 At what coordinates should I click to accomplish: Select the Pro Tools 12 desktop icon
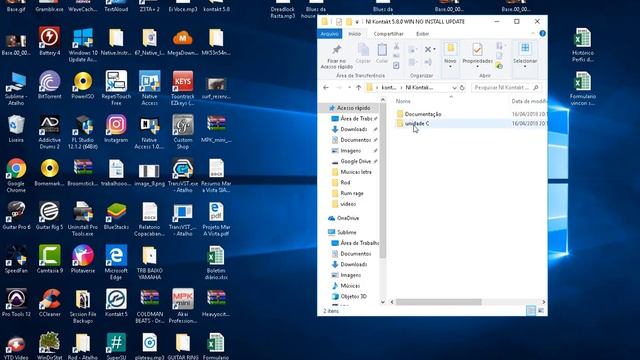(16, 303)
